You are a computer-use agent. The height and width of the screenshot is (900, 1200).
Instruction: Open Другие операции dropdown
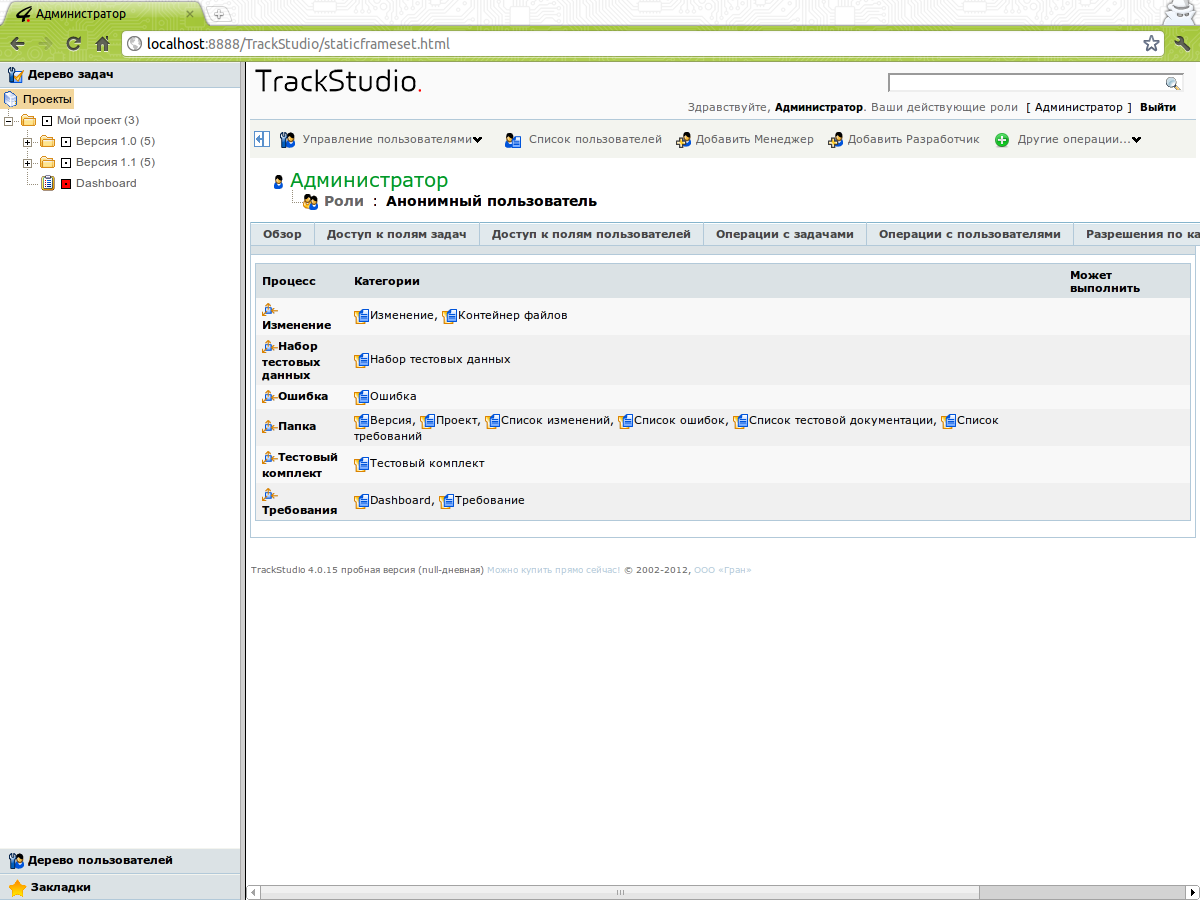tap(1079, 140)
